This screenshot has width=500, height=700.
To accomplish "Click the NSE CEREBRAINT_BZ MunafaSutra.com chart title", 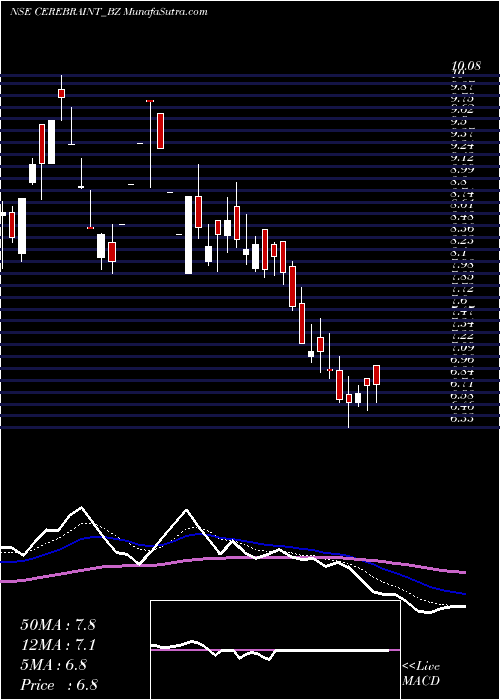I will 108,12.
